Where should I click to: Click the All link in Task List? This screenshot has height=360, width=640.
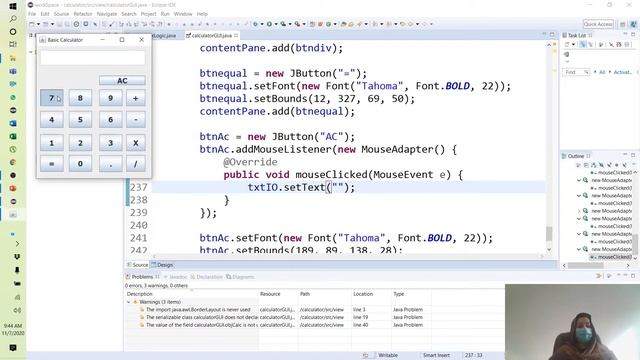point(602,72)
